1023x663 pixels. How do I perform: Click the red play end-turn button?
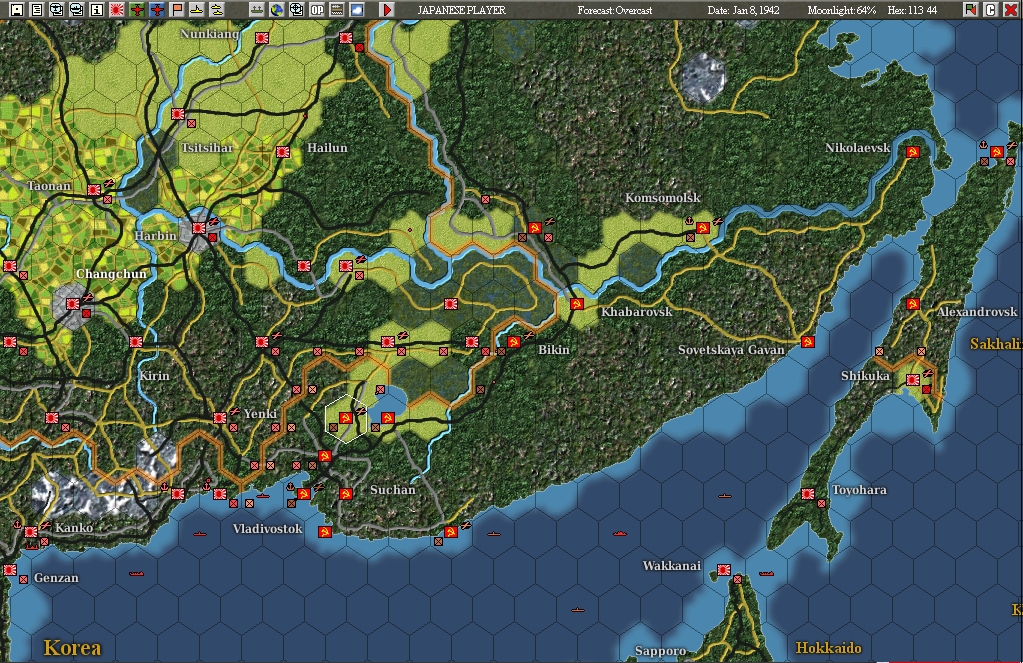387,9
